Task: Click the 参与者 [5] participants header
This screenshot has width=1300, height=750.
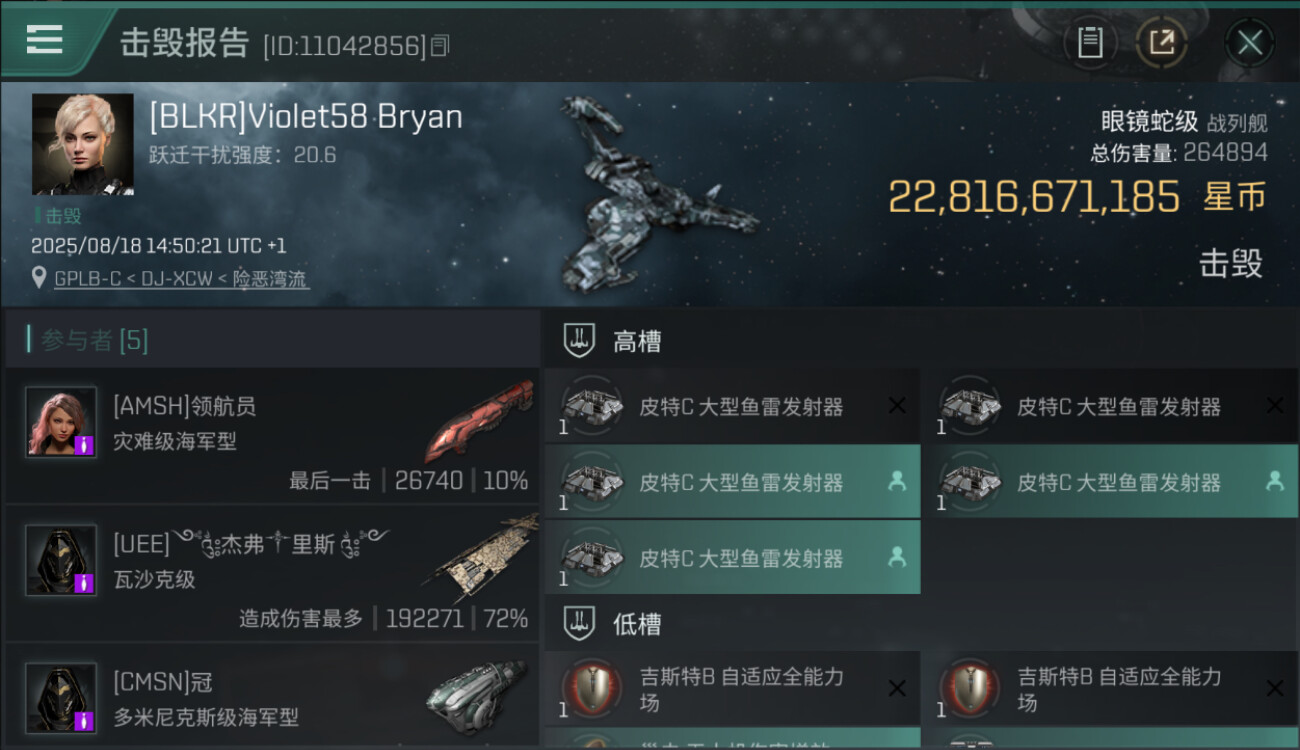Action: coord(94,340)
